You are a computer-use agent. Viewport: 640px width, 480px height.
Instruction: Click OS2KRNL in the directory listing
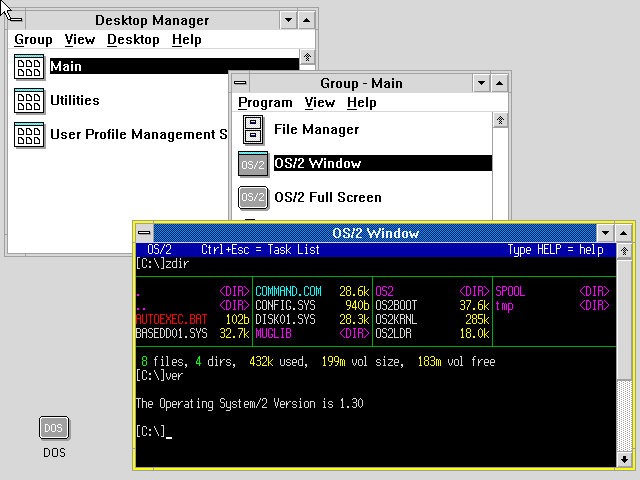point(396,319)
